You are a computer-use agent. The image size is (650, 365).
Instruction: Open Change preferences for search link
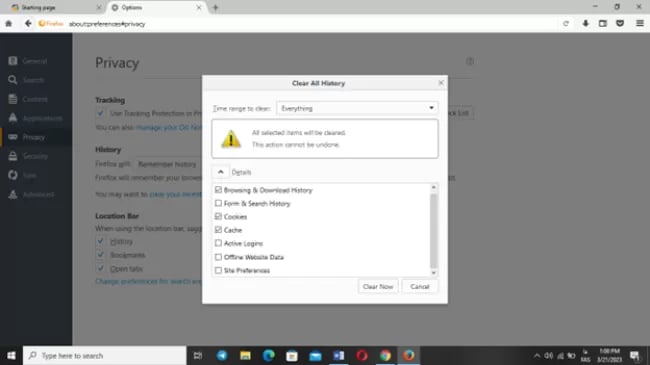[x=149, y=281]
